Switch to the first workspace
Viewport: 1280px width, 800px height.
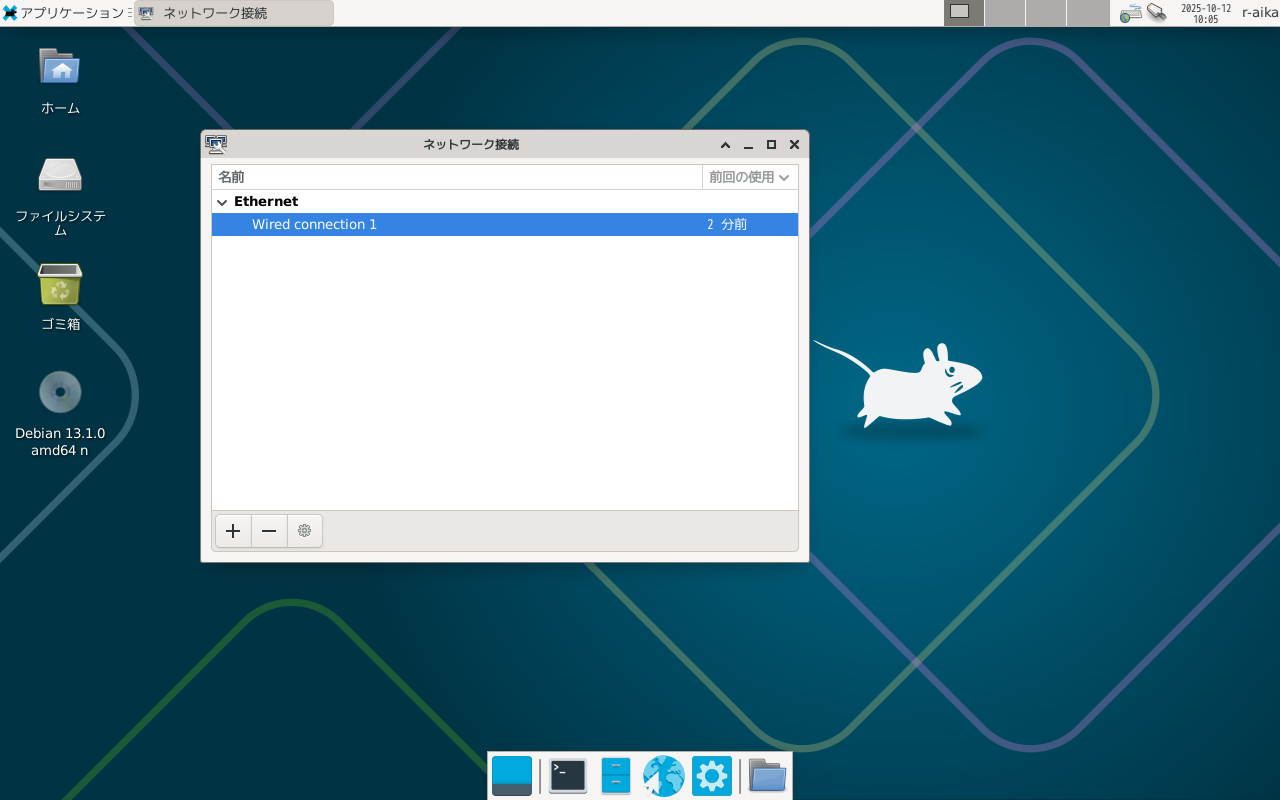point(964,13)
